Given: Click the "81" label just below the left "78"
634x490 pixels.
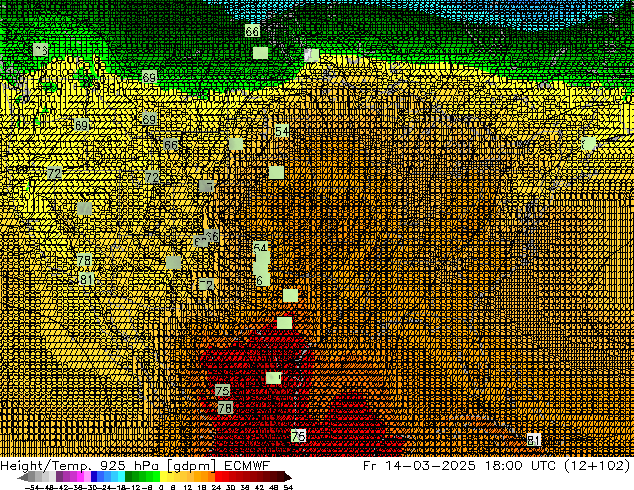Looking at the screenshot, I should click(86, 279).
